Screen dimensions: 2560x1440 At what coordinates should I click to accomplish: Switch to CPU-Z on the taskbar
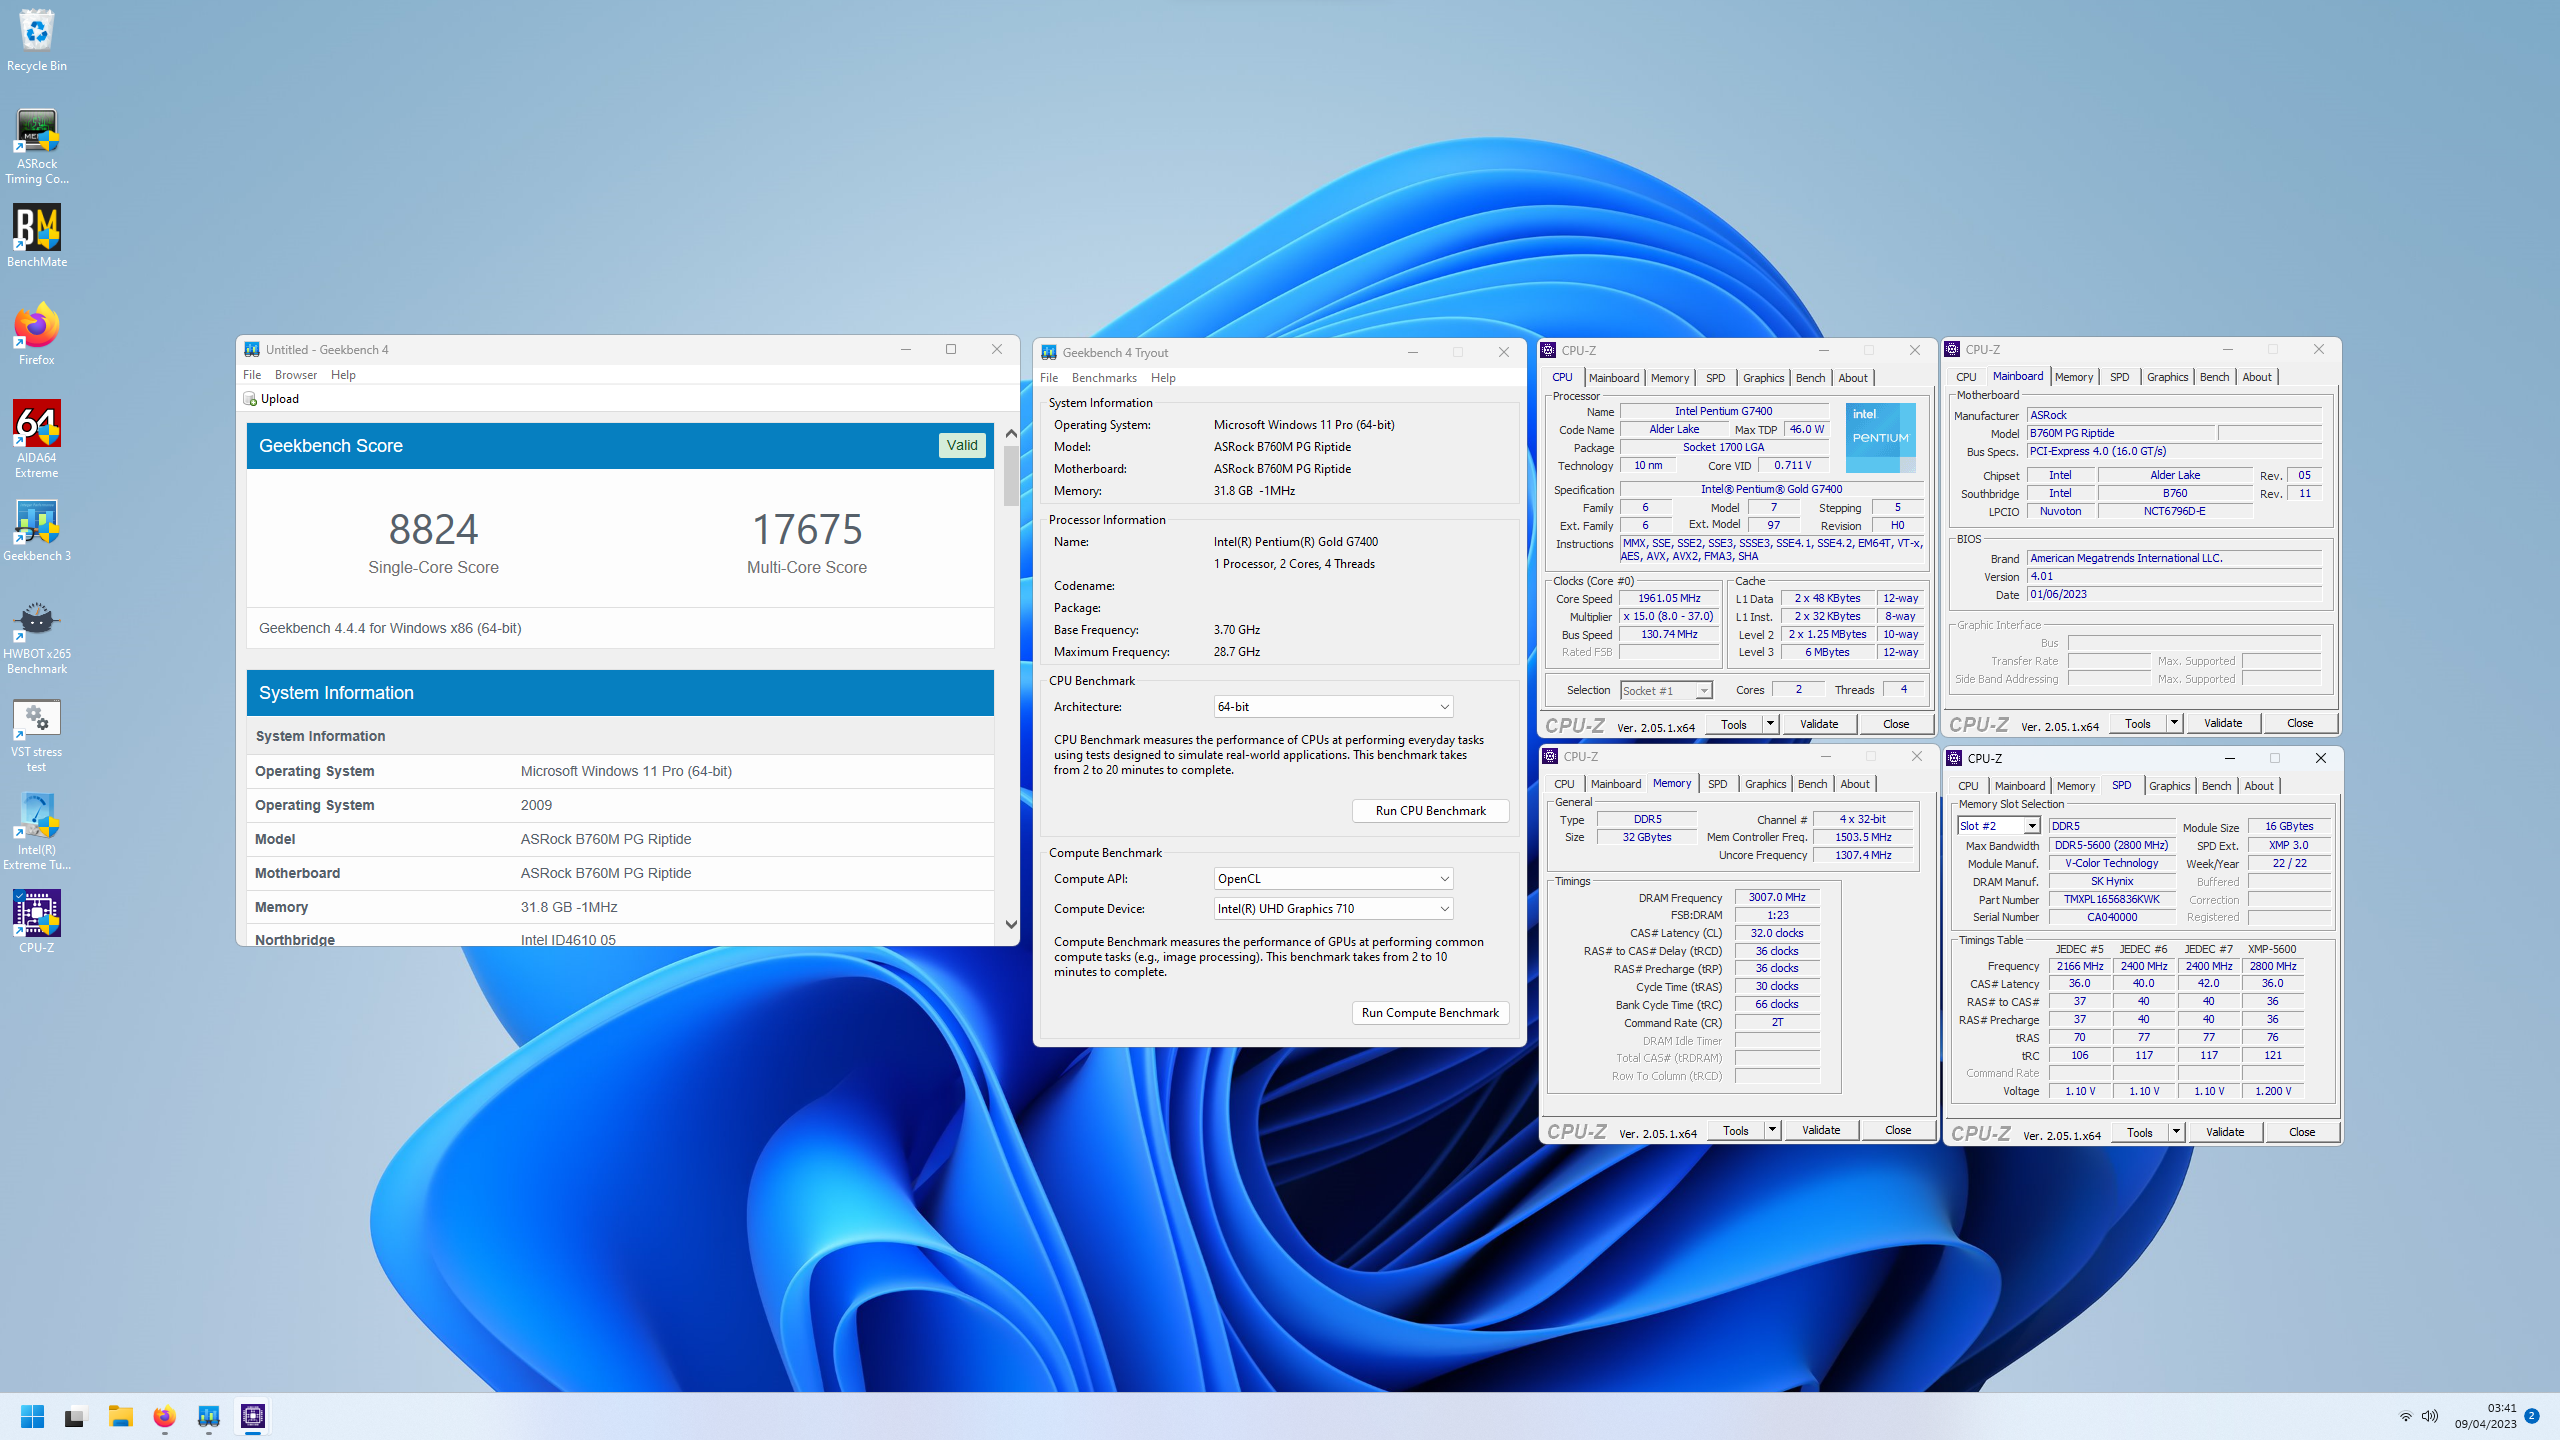252,1416
